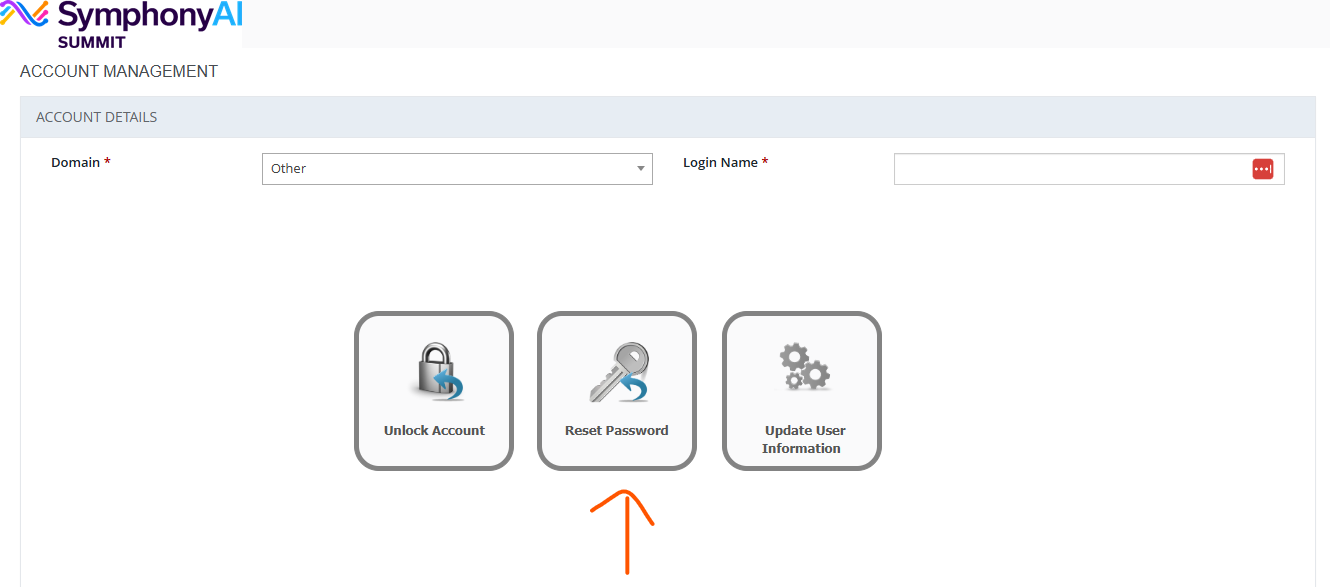Click the gears icon for Update User Information

[804, 367]
